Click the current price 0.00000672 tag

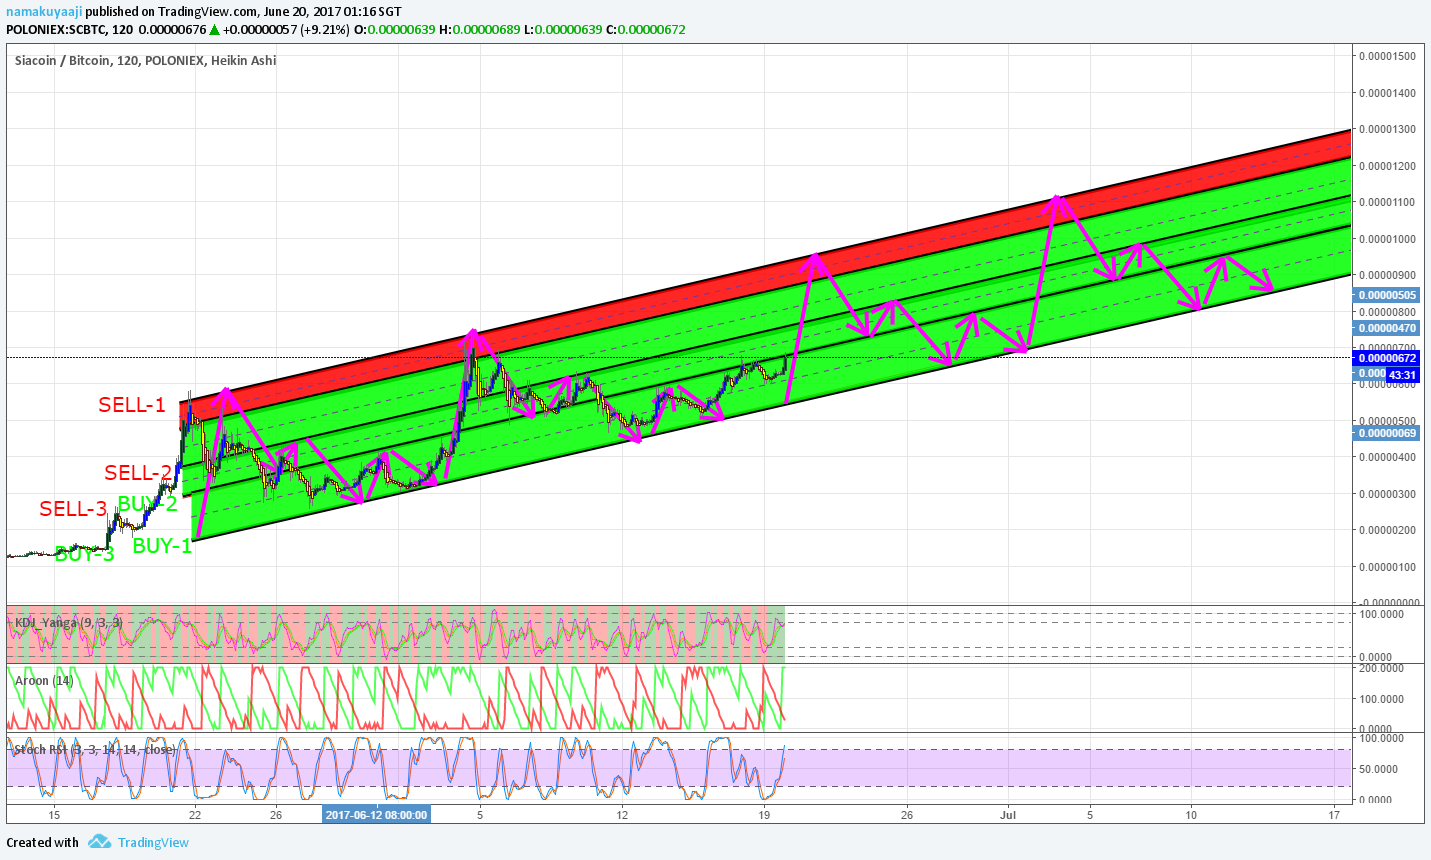click(1386, 358)
